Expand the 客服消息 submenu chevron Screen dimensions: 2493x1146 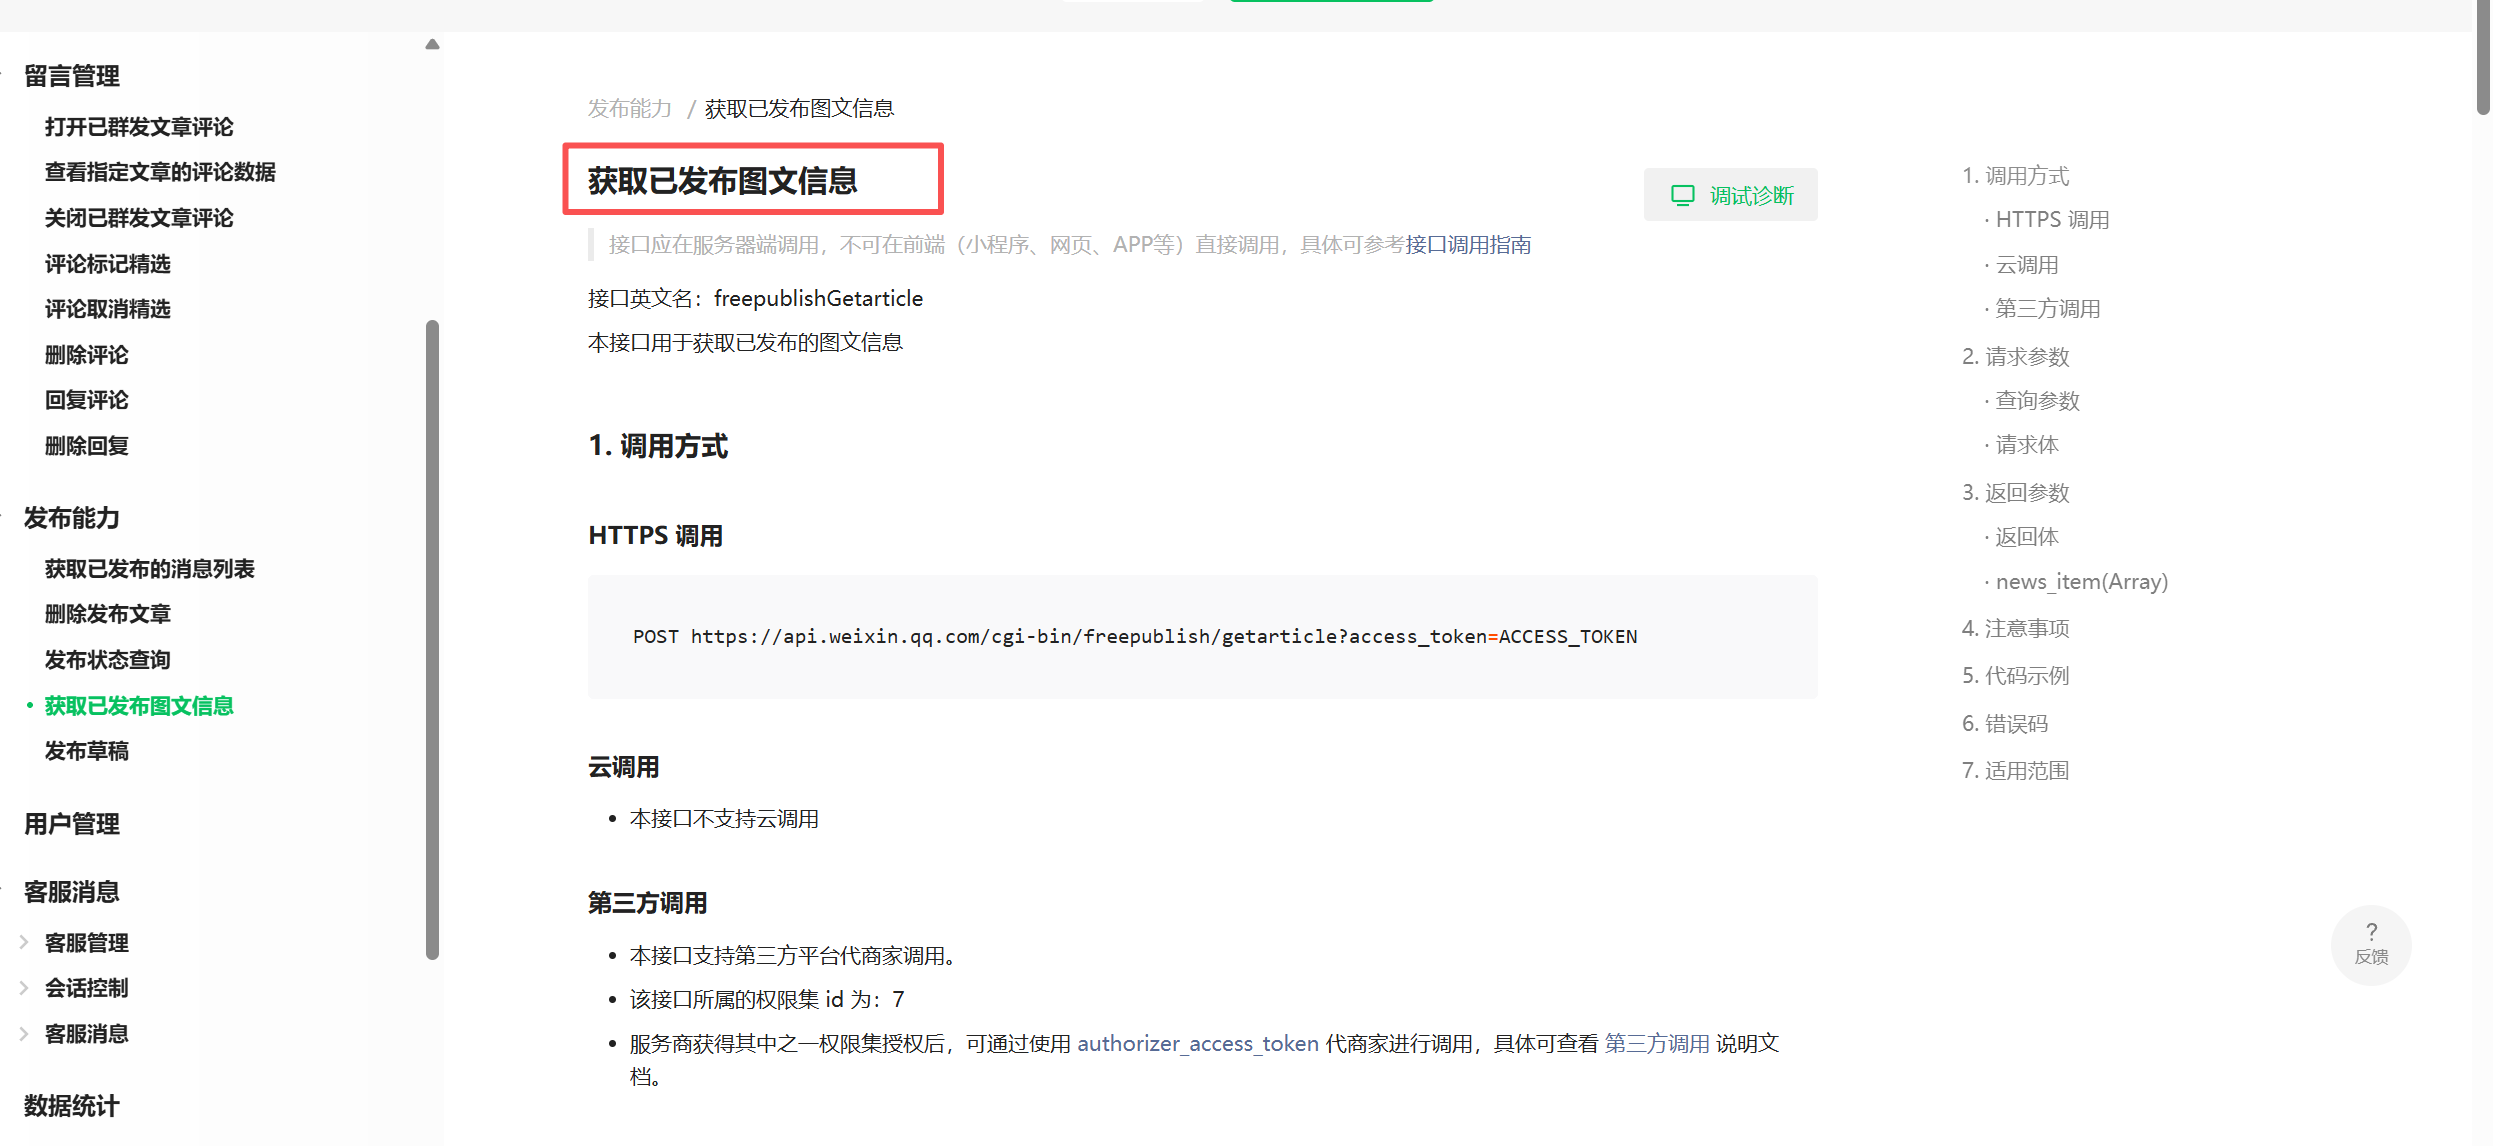[24, 1034]
